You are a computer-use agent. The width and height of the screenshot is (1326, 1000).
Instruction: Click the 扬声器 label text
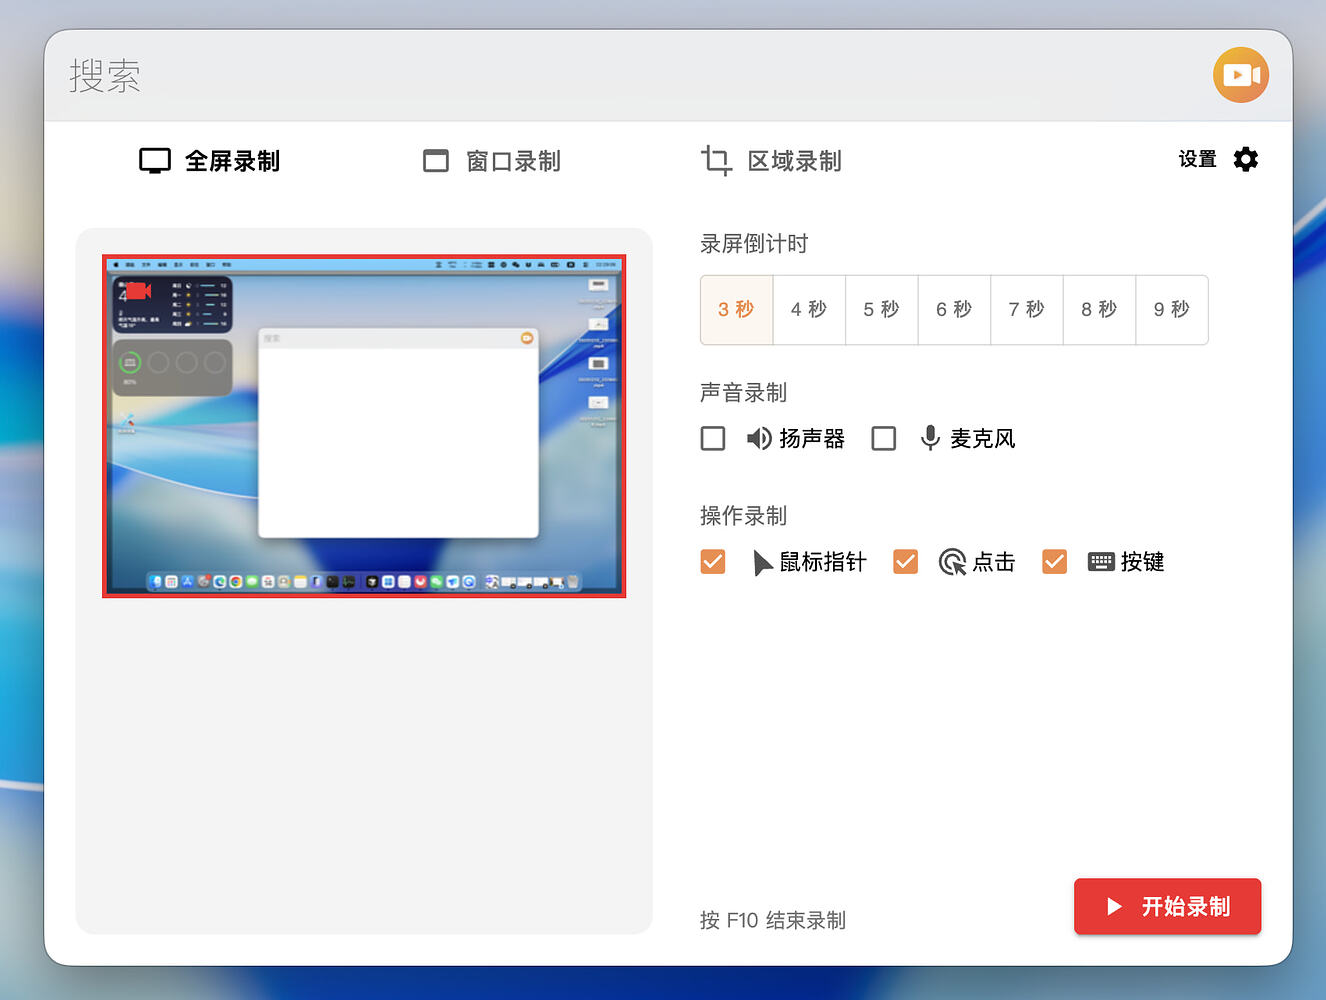tap(812, 438)
